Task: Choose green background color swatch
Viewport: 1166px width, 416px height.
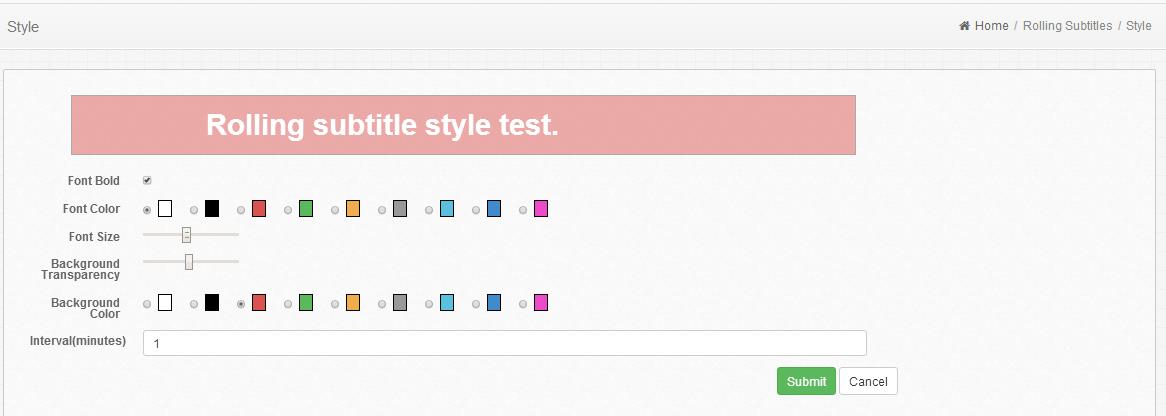Action: click(x=306, y=303)
